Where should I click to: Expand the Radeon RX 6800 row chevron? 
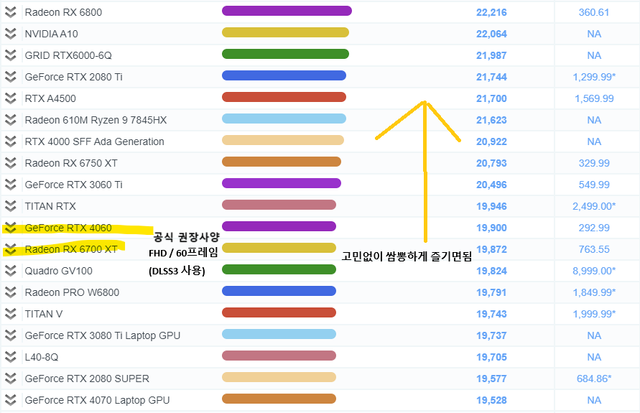tap(10, 11)
